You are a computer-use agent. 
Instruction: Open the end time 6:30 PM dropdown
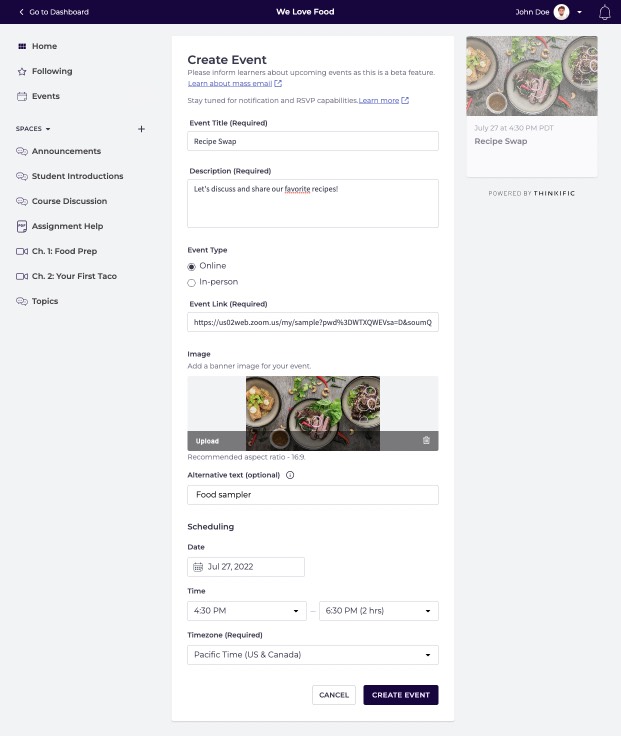[x=379, y=611]
